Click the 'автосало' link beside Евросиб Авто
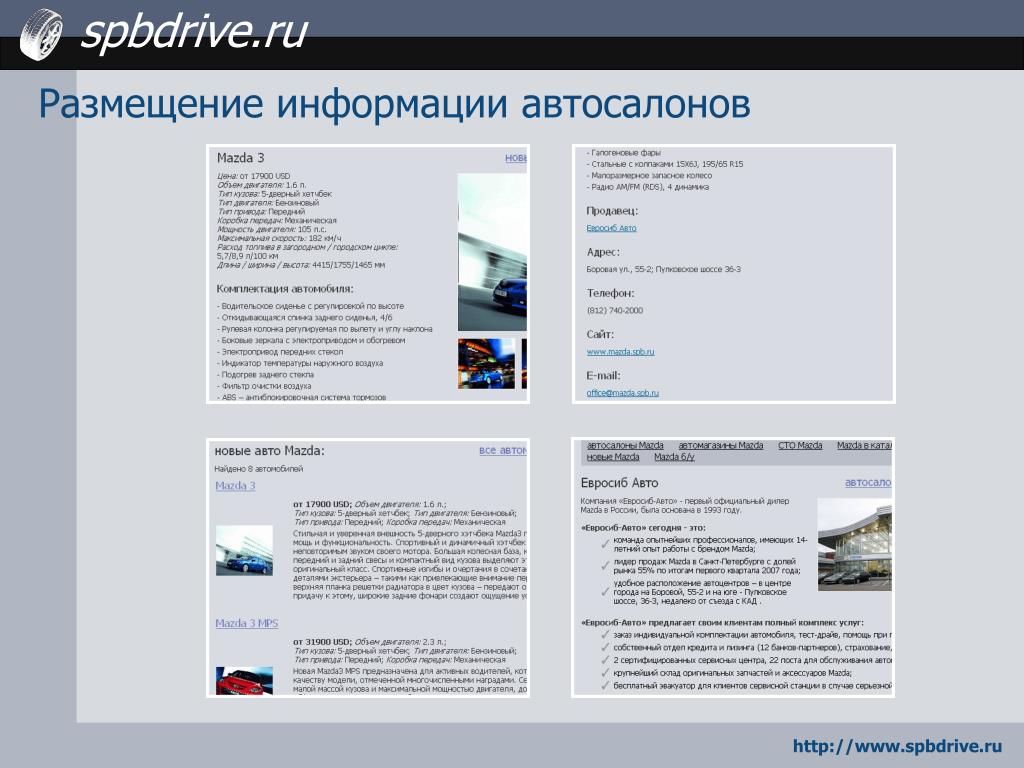Image resolution: width=1024 pixels, height=768 pixels. point(868,483)
